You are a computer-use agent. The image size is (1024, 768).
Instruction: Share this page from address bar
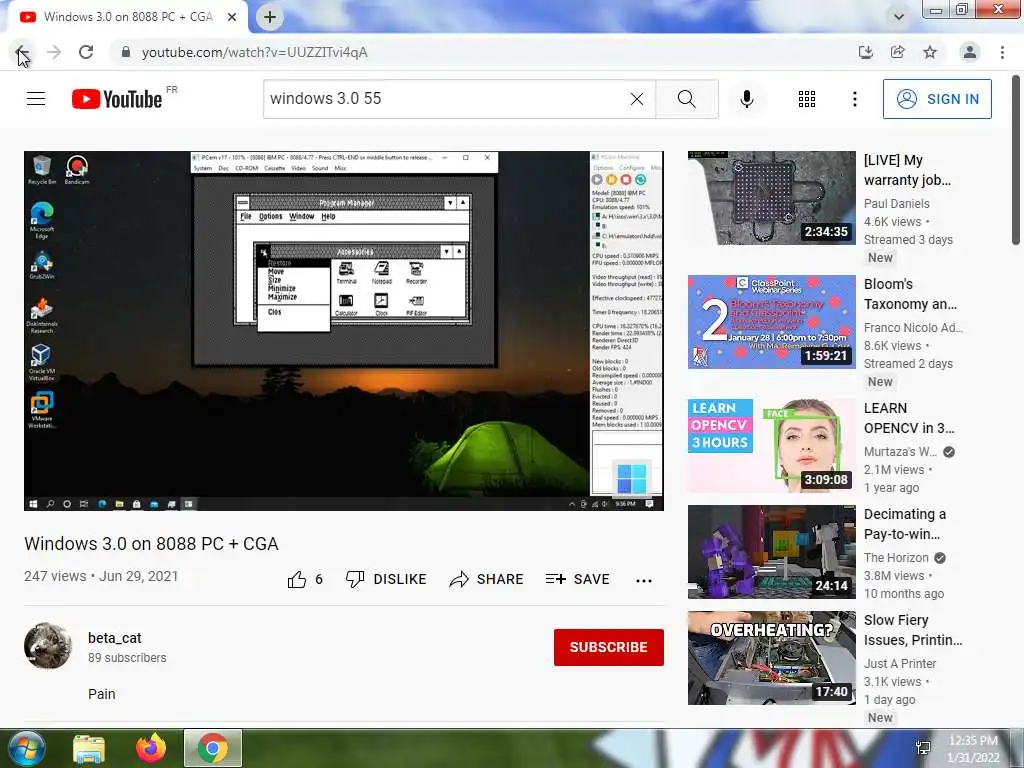tap(897, 52)
